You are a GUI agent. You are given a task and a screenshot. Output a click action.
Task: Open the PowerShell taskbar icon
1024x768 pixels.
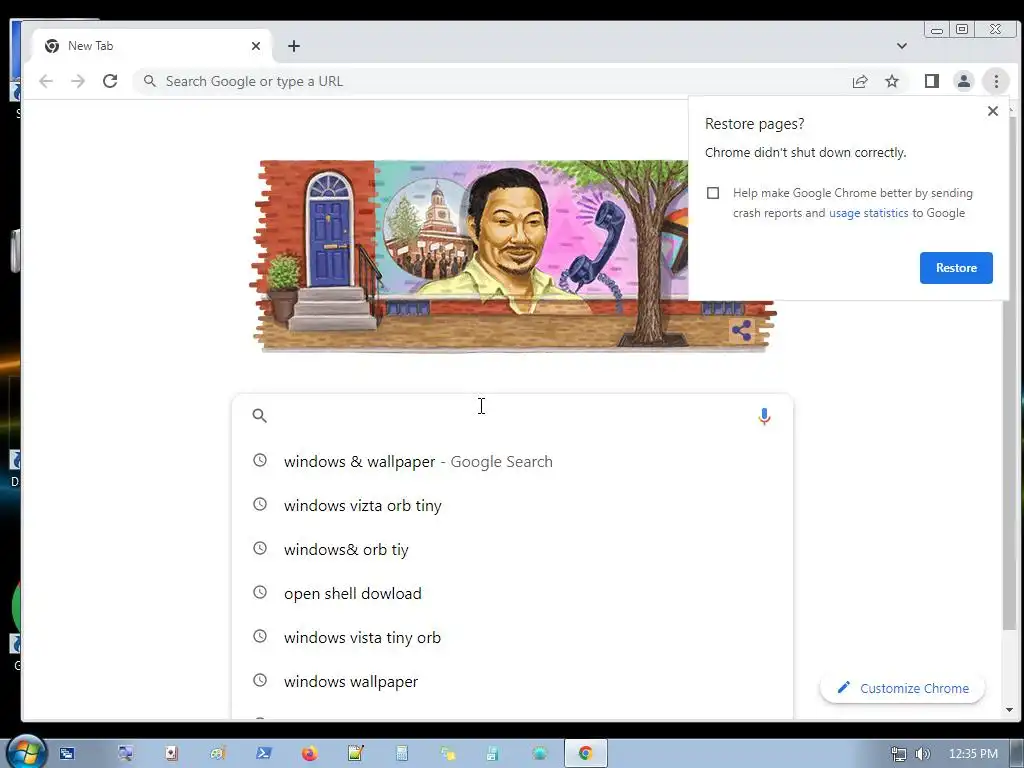(263, 754)
